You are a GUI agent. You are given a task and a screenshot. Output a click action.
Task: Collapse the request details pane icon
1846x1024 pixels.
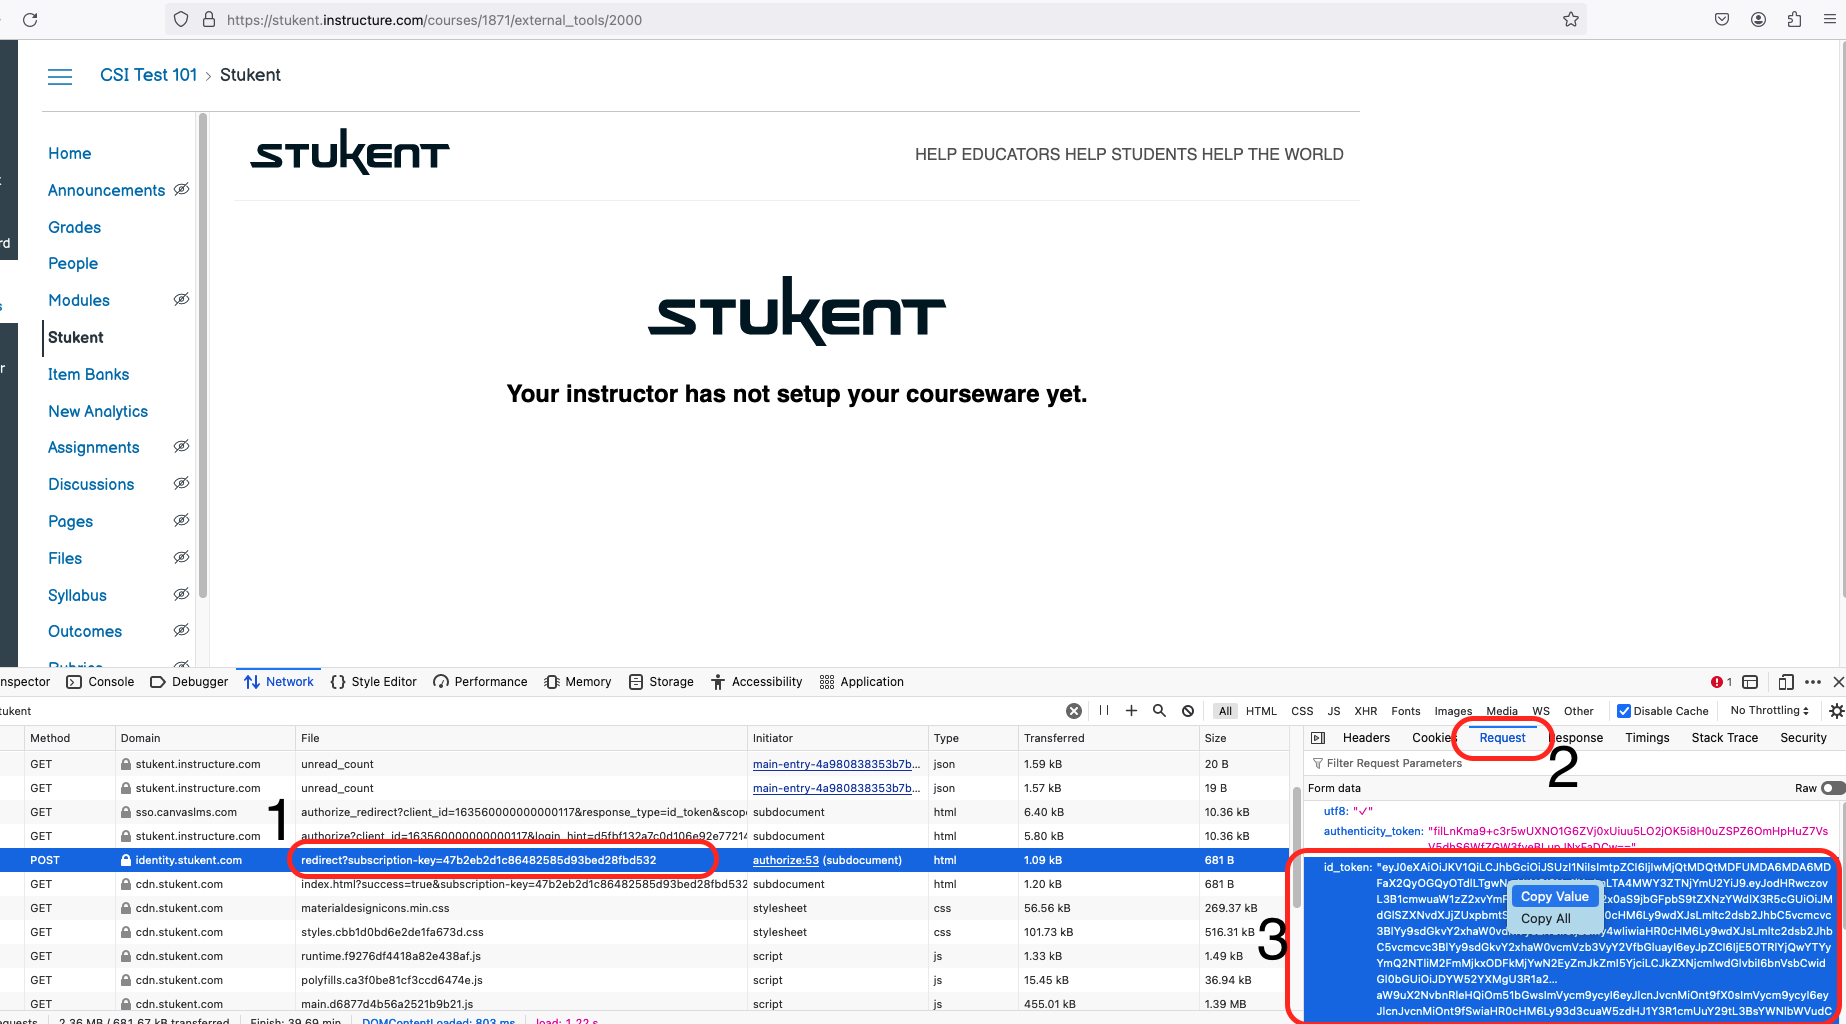pyautogui.click(x=1318, y=738)
